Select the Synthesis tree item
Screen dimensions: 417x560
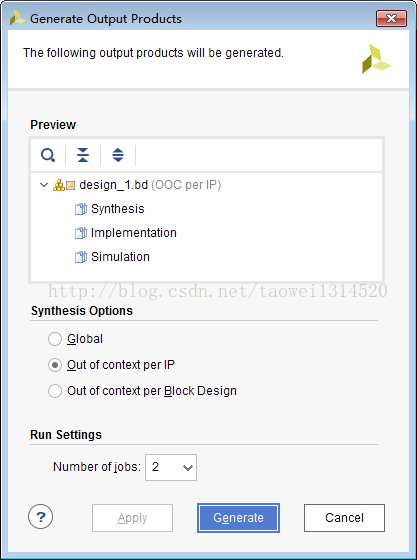pyautogui.click(x=117, y=209)
